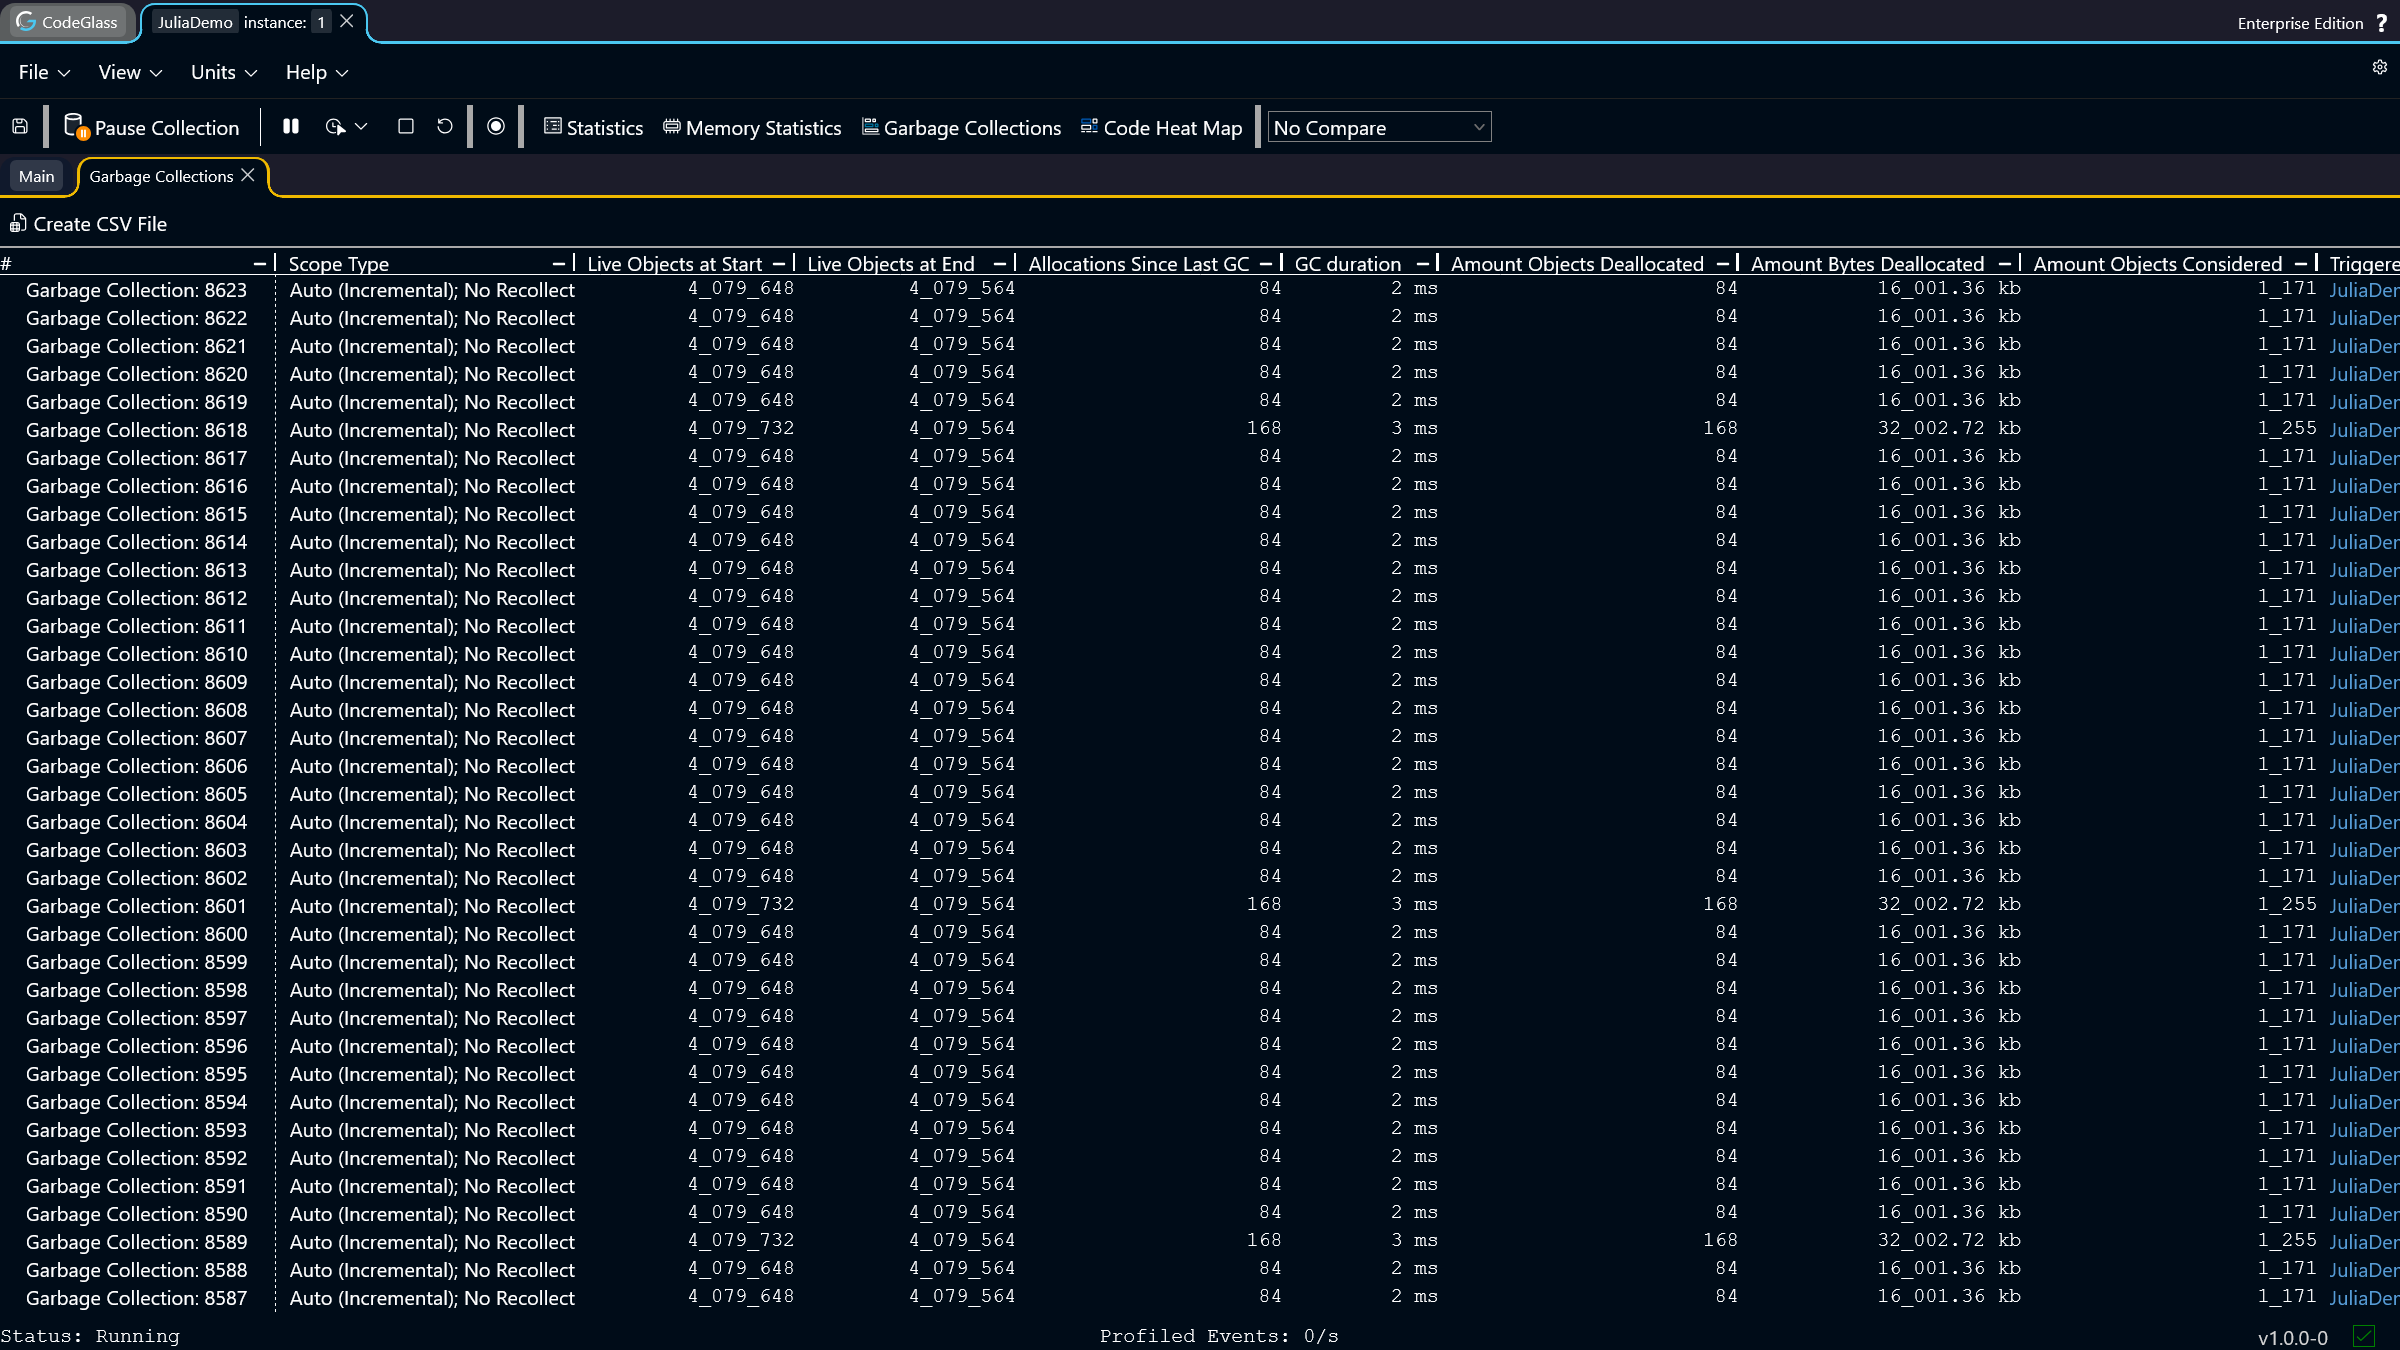Close the Garbage Collections tab

tap(248, 175)
